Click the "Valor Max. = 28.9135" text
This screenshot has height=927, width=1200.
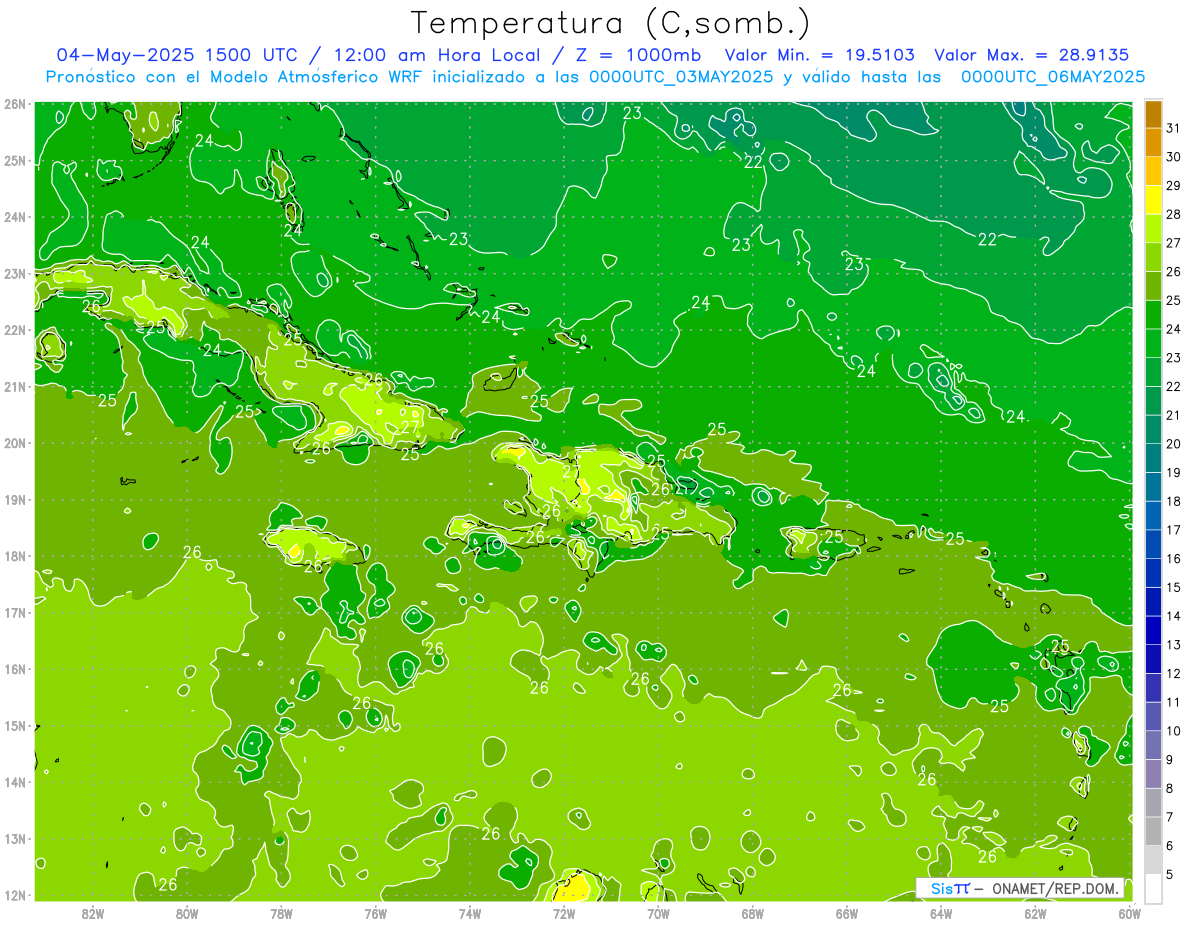click(x=1033, y=55)
